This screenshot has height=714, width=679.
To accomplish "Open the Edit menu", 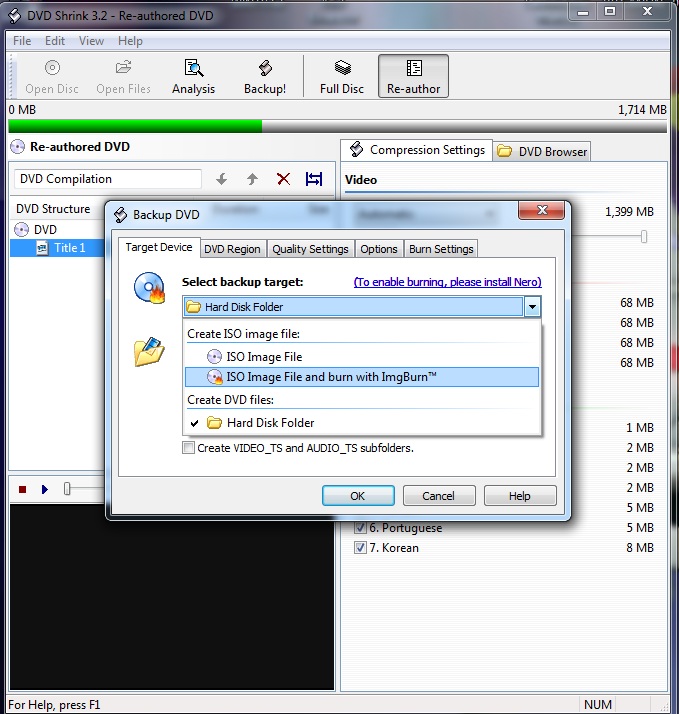I will point(55,41).
